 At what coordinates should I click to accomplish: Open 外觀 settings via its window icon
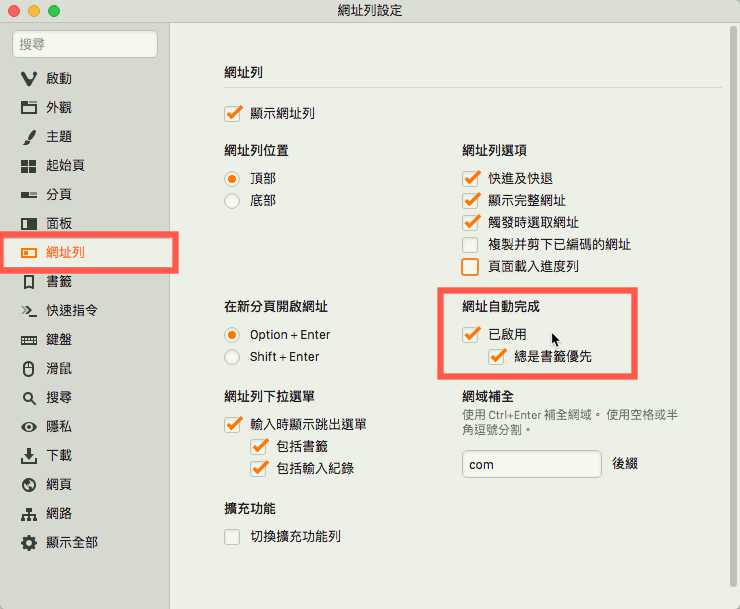click(x=29, y=107)
